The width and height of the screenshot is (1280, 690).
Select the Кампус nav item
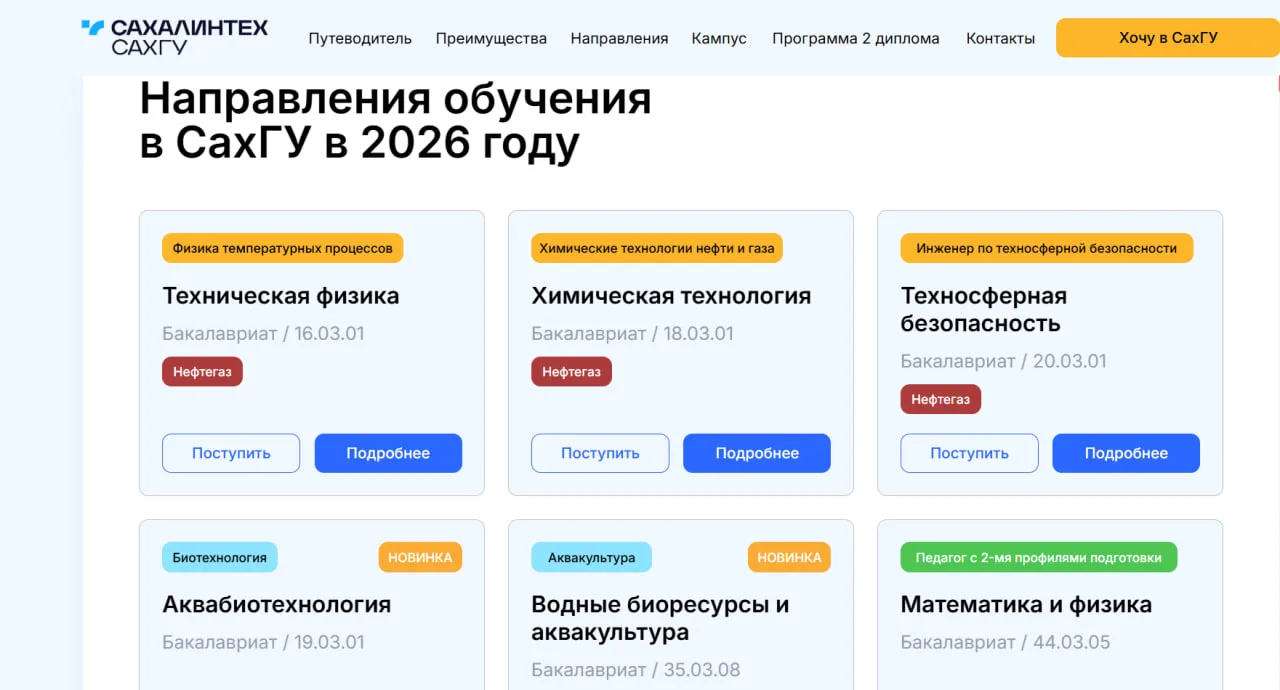coord(719,38)
